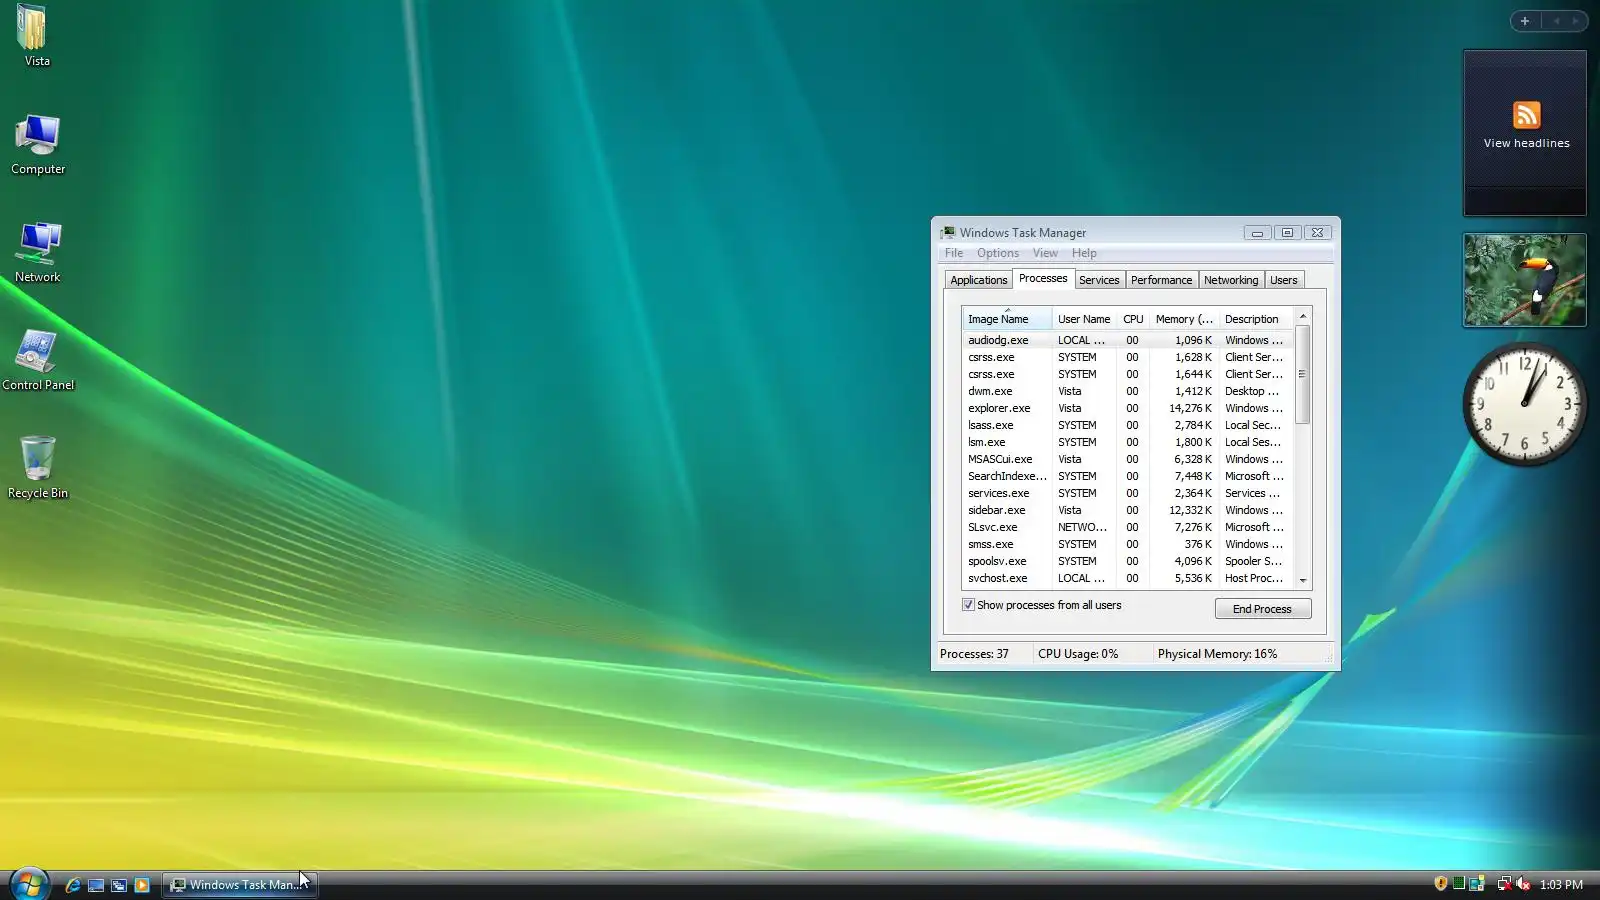
Task: Click View headlines in the feed gadget
Action: (x=1526, y=143)
